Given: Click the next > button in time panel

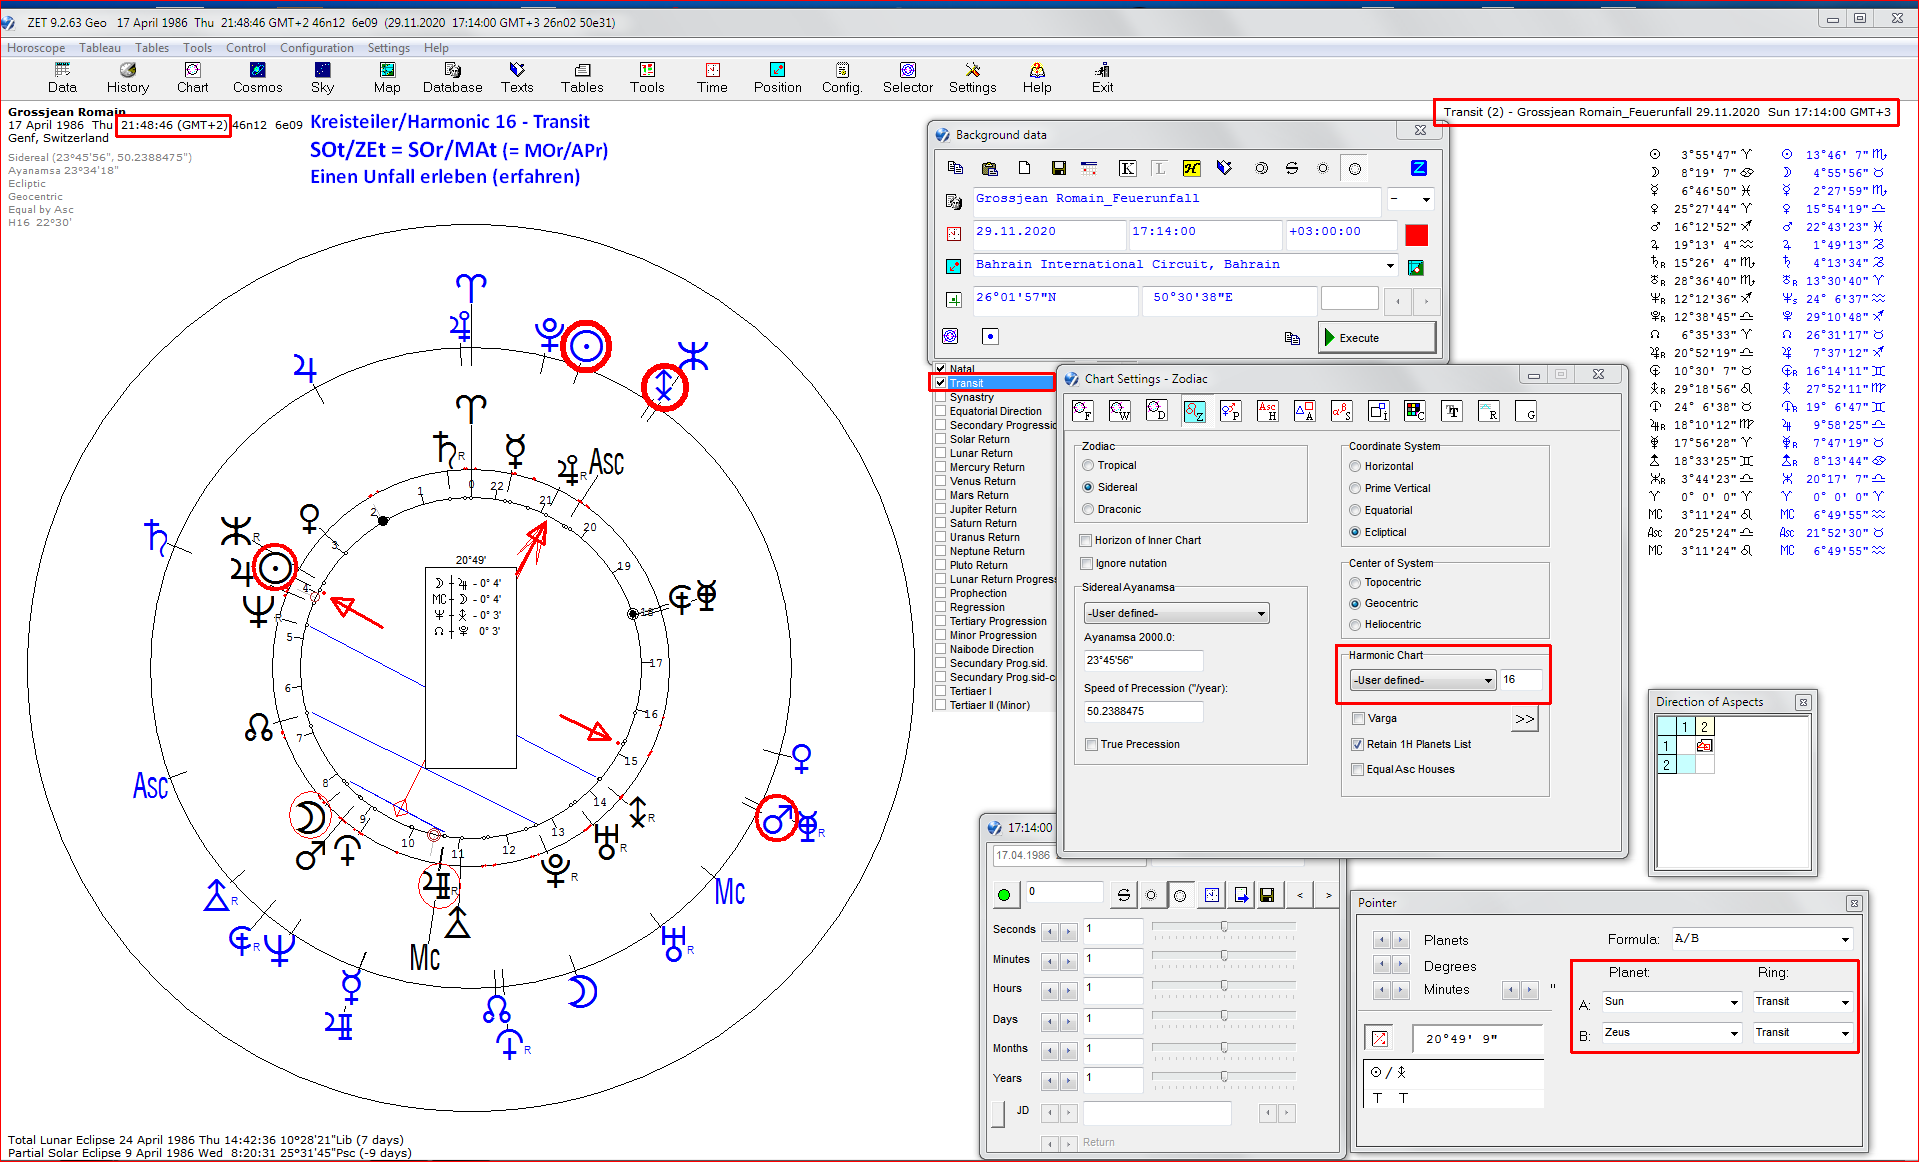Looking at the screenshot, I should (1328, 895).
